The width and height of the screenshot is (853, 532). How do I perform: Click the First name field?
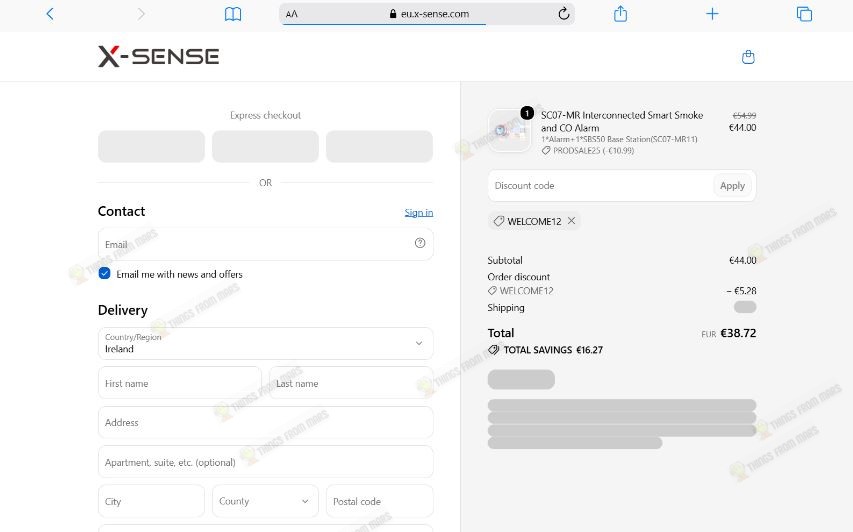click(180, 383)
